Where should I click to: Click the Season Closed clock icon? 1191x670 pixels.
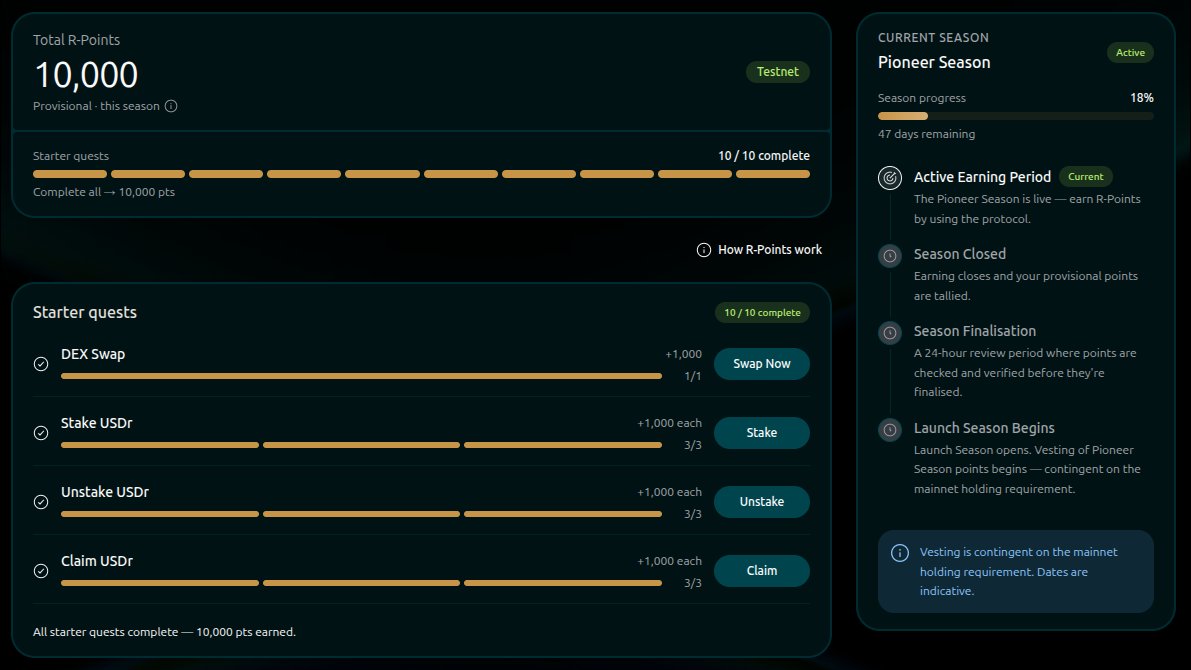[890, 256]
